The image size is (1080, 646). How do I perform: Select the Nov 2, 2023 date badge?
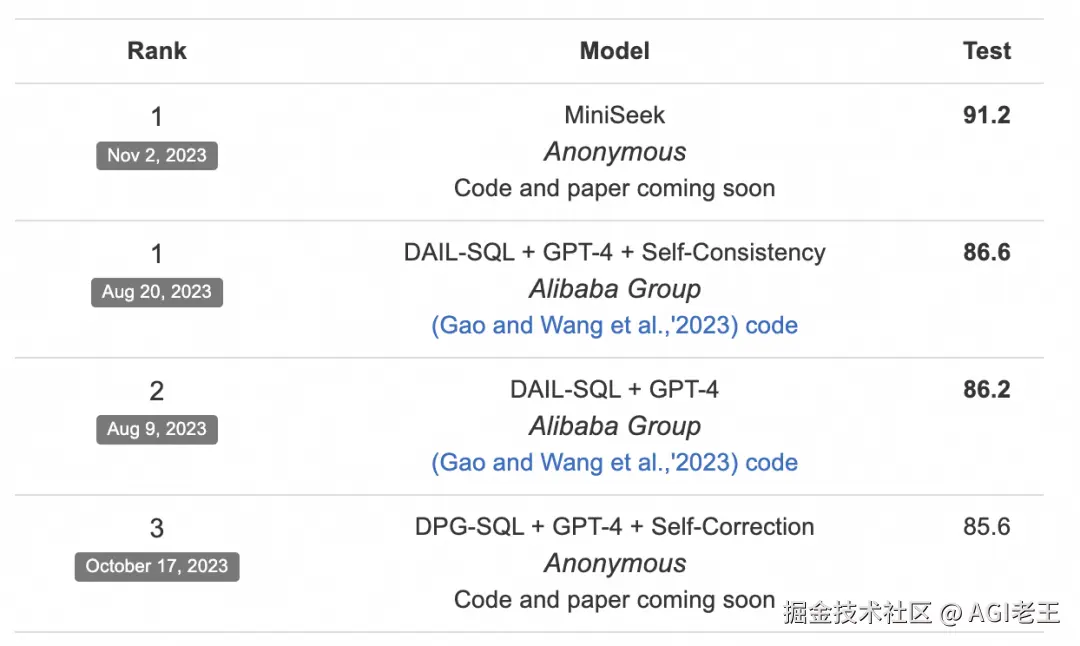coord(157,156)
